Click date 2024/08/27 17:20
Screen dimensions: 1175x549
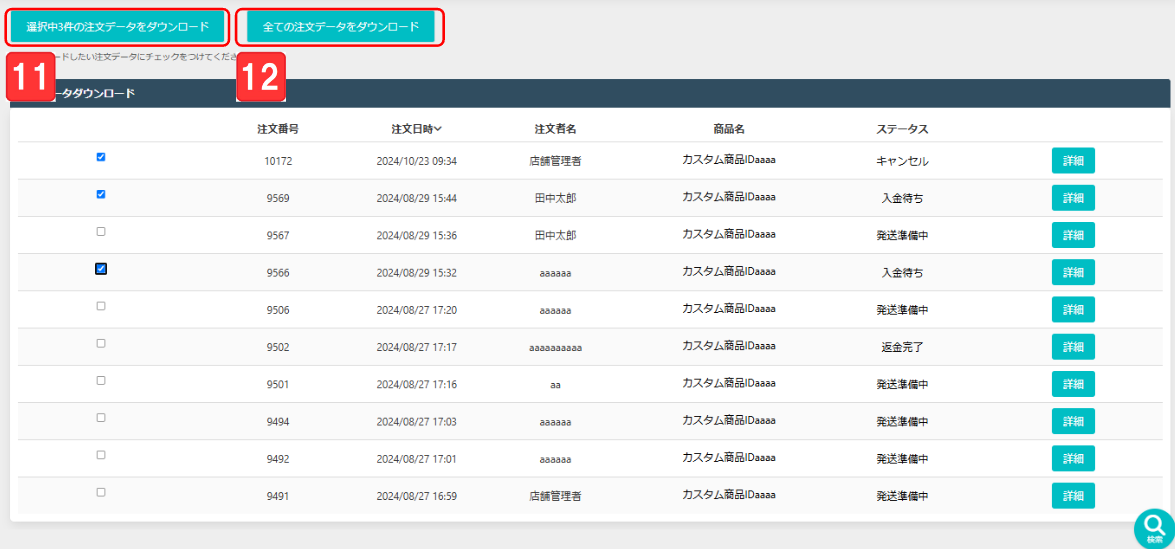tap(417, 310)
